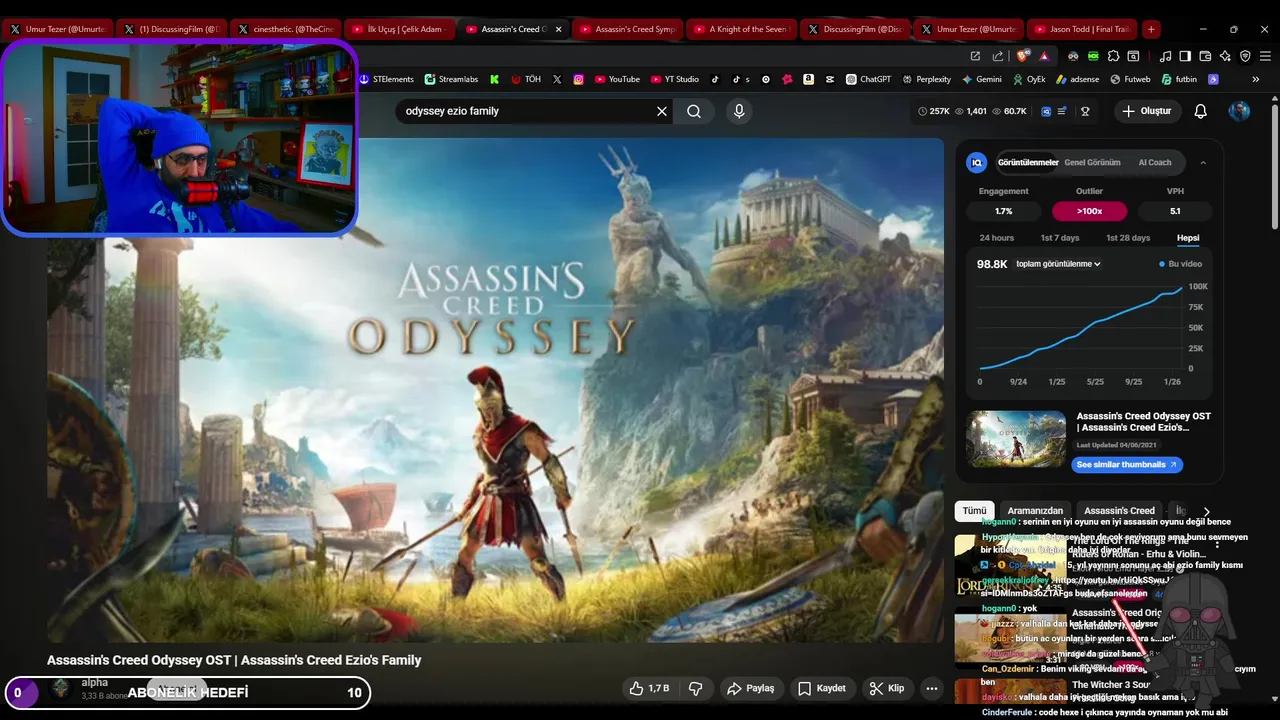Collapse the vidIQ stats panel chevron
1280x720 pixels.
1203,162
